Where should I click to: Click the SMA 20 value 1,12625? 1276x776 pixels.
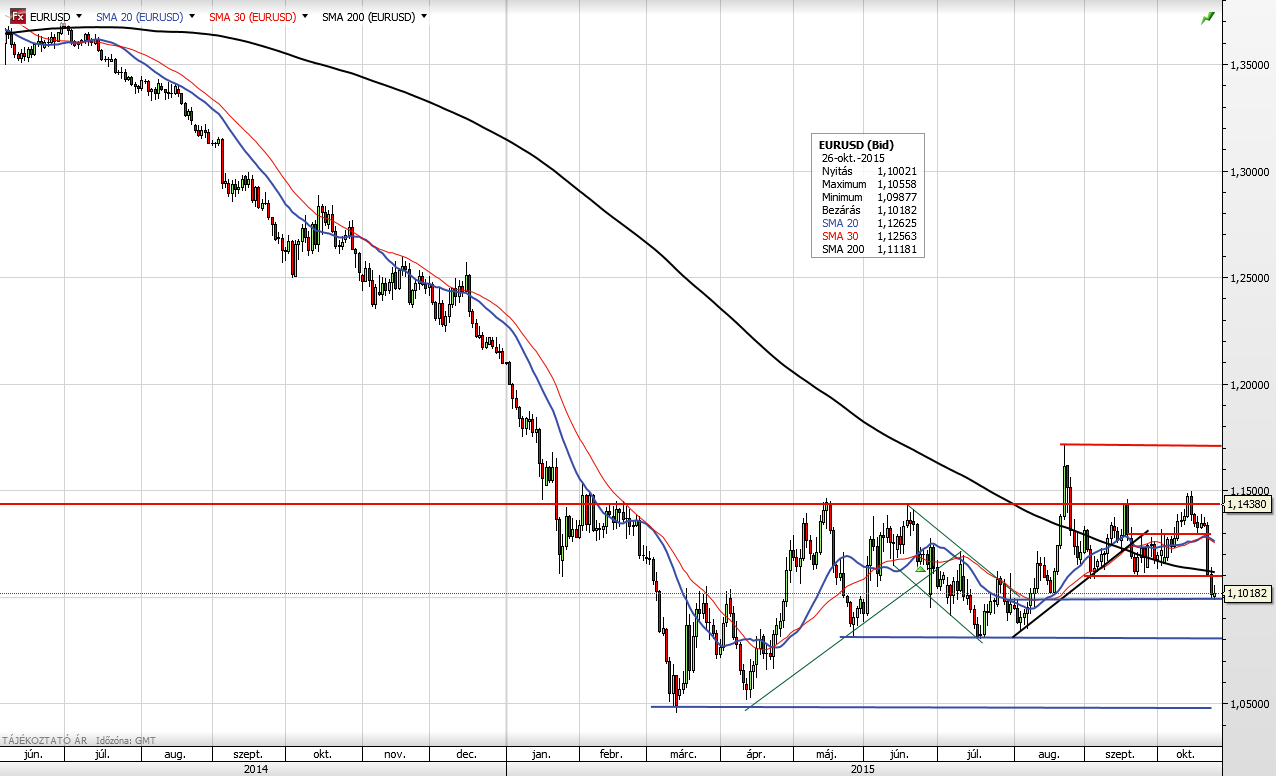click(897, 223)
